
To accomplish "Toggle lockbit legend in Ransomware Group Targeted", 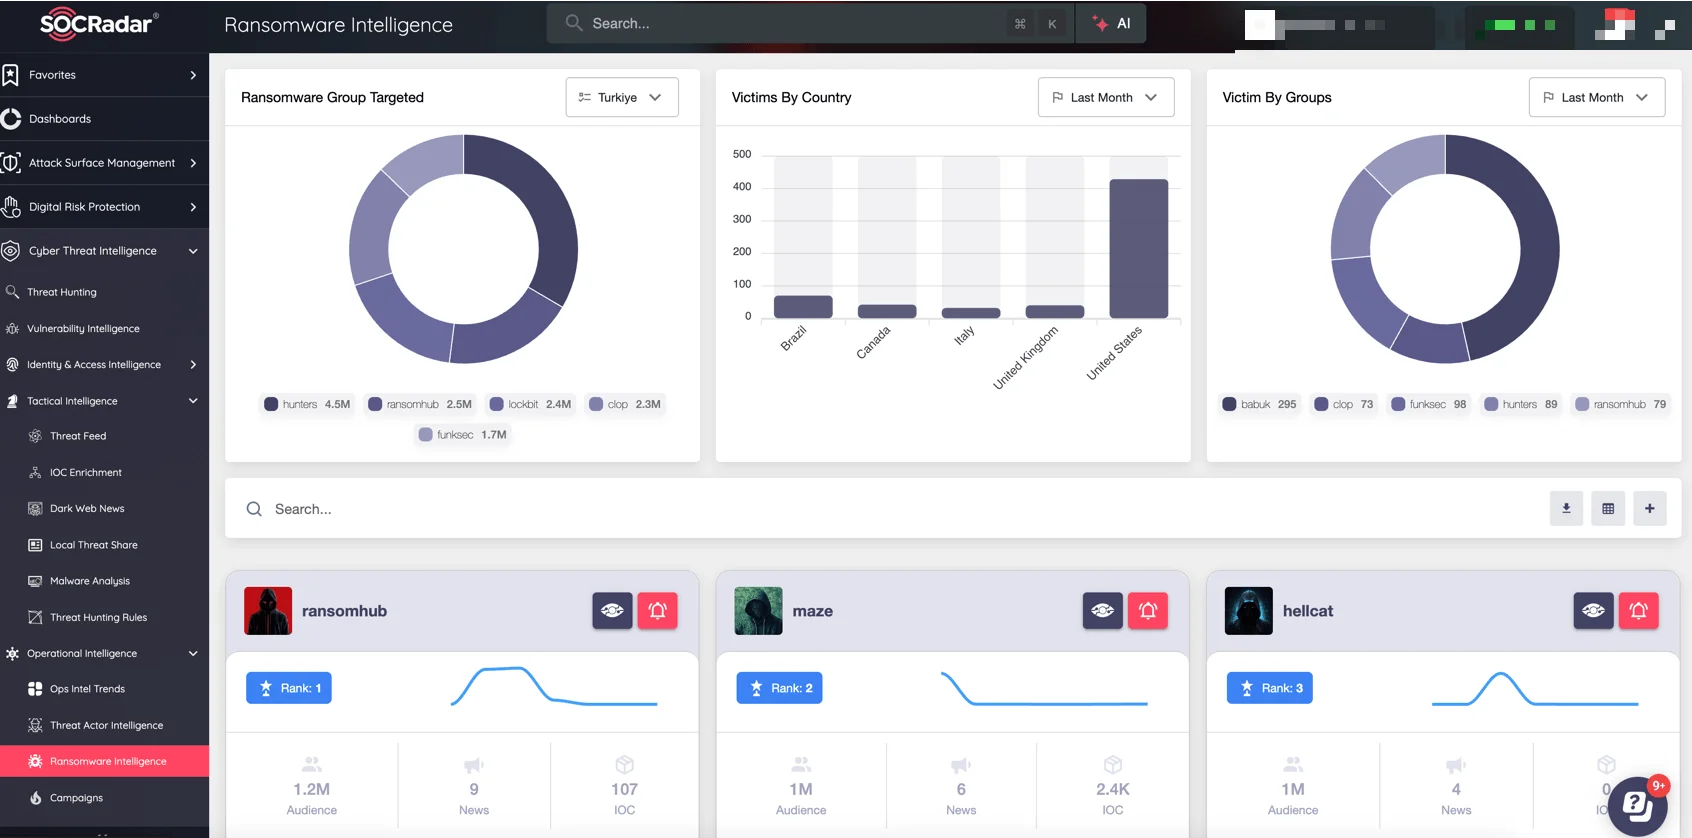I will [x=530, y=404].
